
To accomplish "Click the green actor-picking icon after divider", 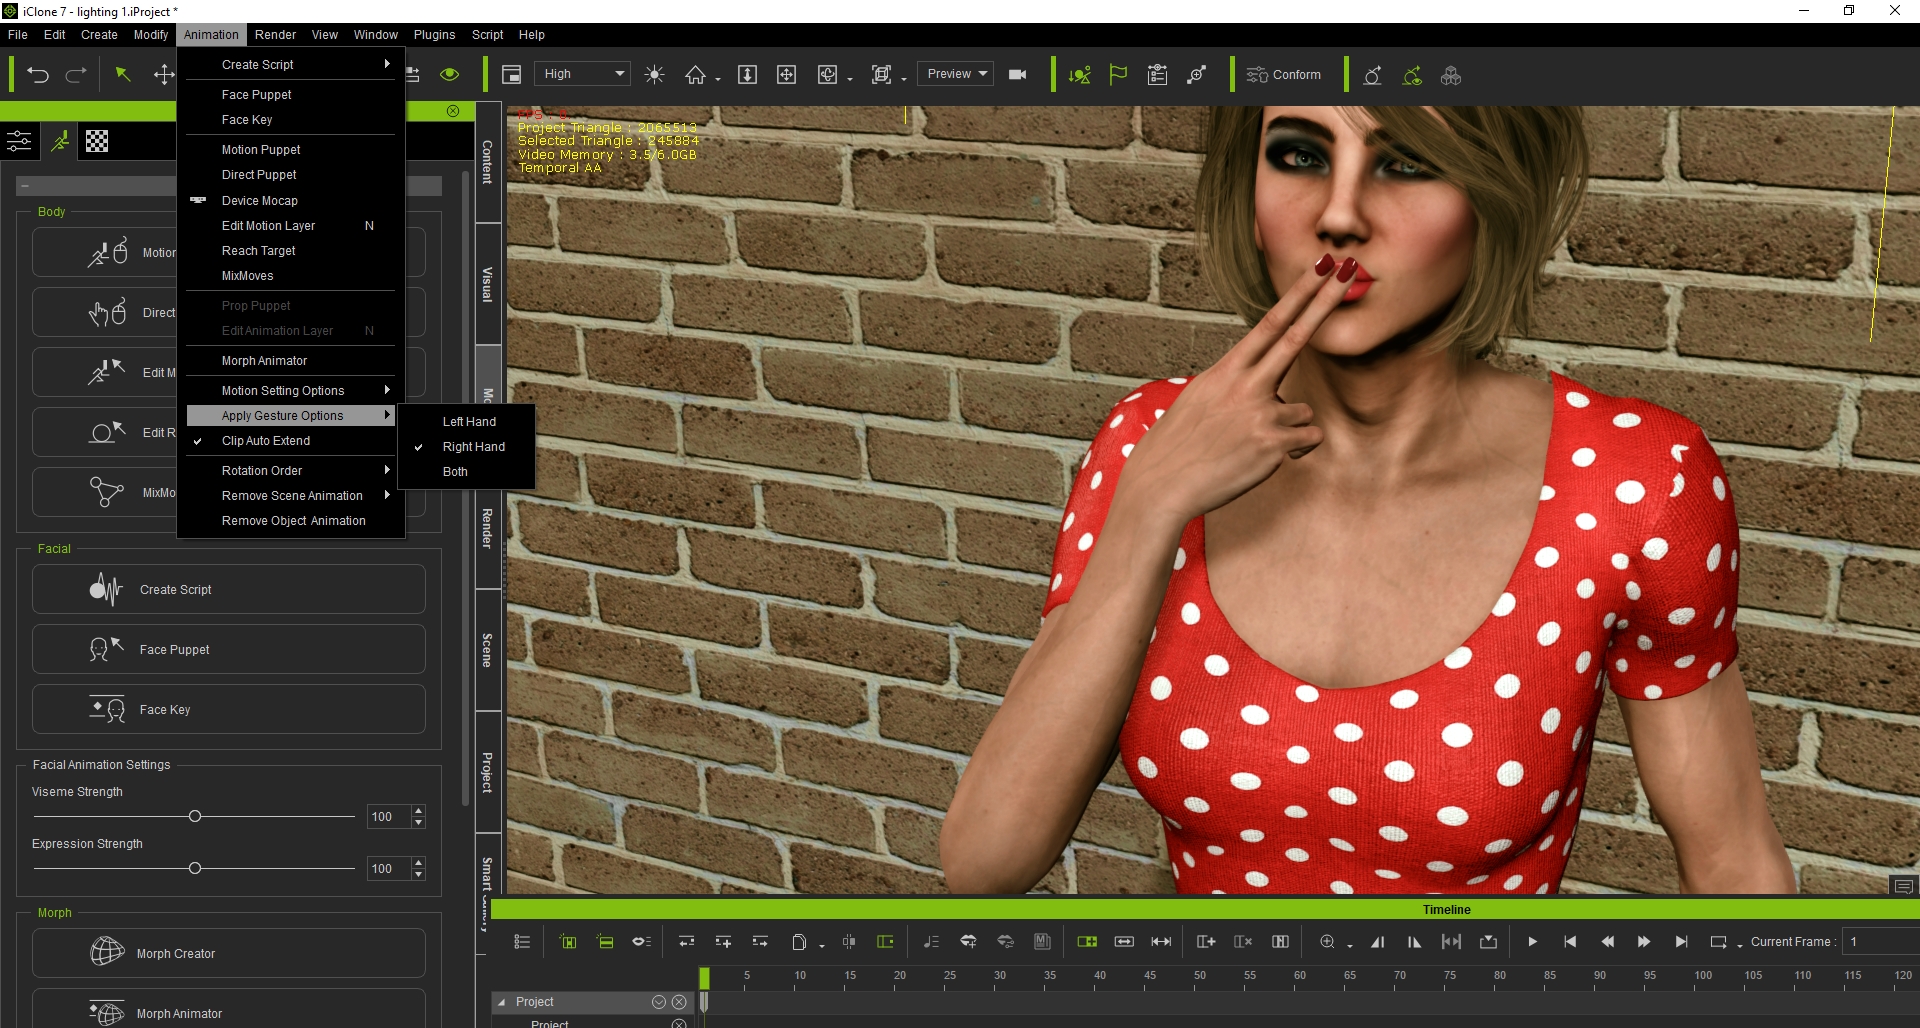I will [x=1079, y=75].
